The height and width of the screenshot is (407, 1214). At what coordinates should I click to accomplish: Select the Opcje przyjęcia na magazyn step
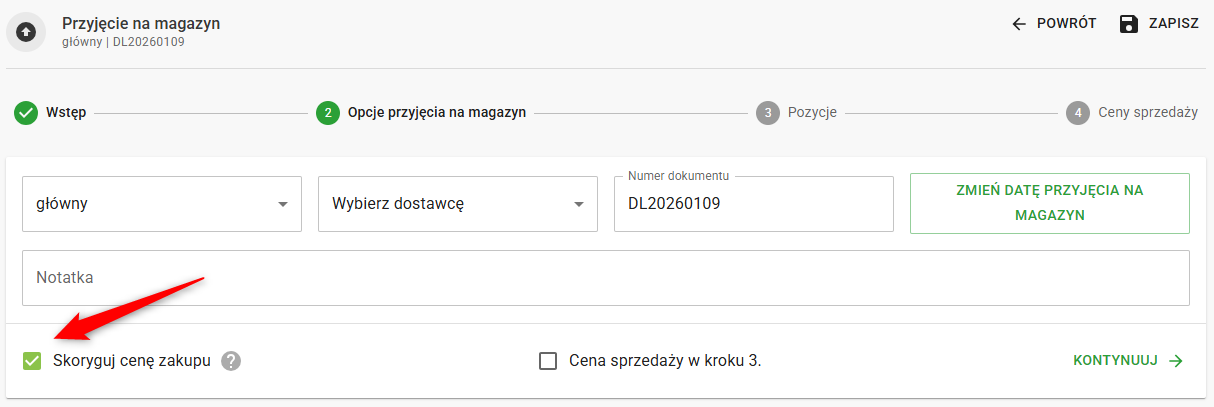(x=436, y=113)
